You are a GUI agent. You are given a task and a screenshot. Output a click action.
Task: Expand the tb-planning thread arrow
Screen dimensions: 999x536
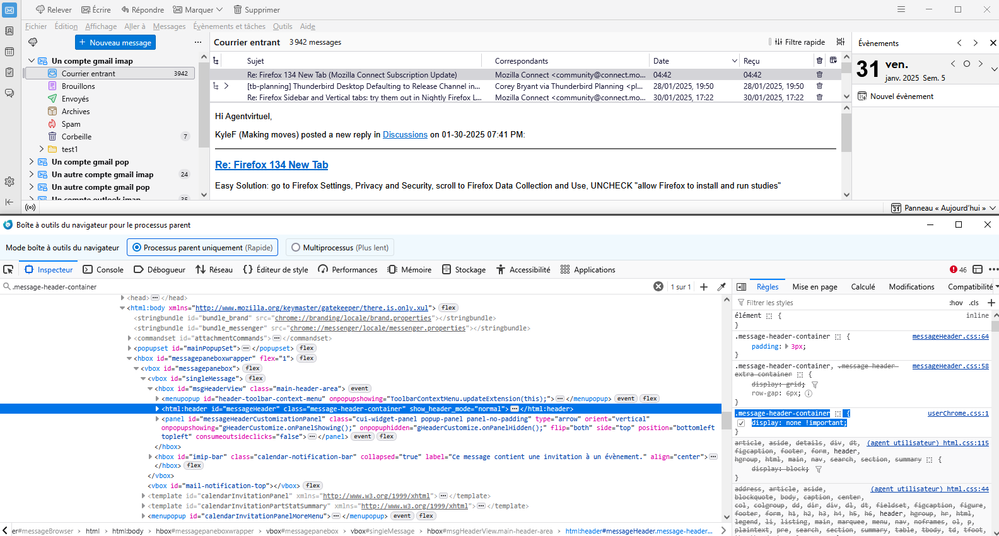(226, 86)
